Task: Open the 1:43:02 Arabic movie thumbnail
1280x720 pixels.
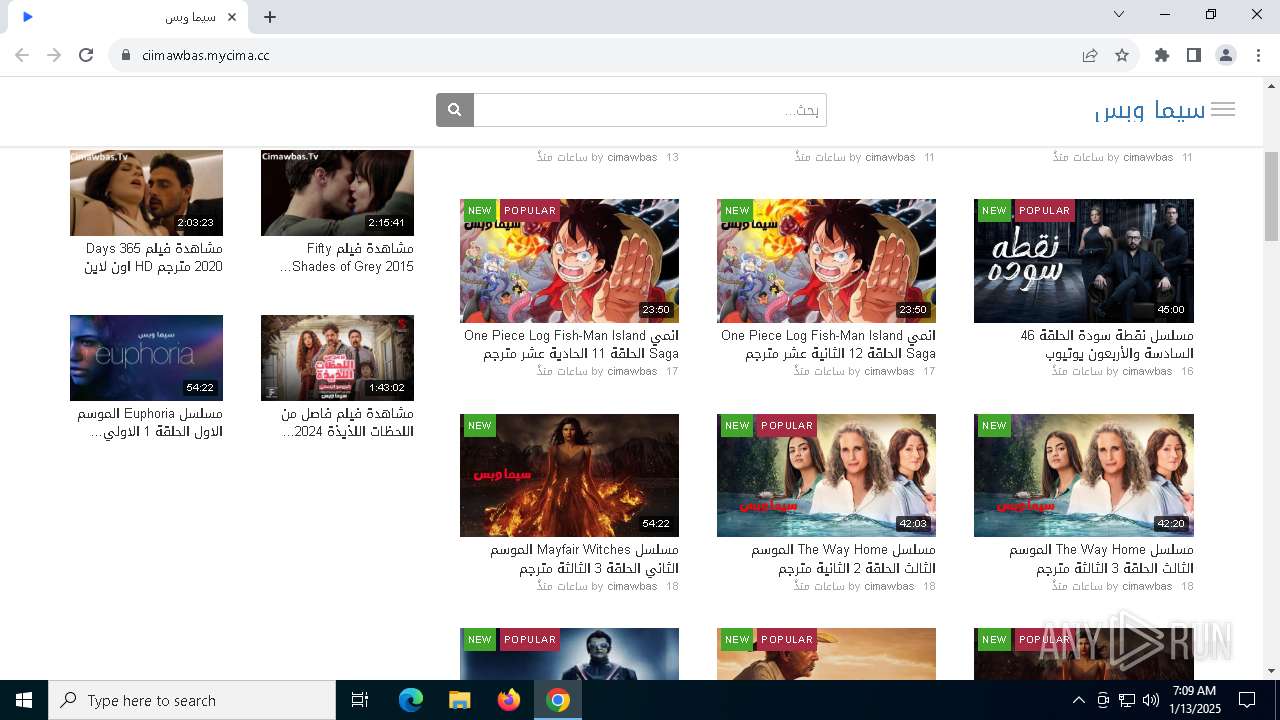Action: [x=337, y=358]
